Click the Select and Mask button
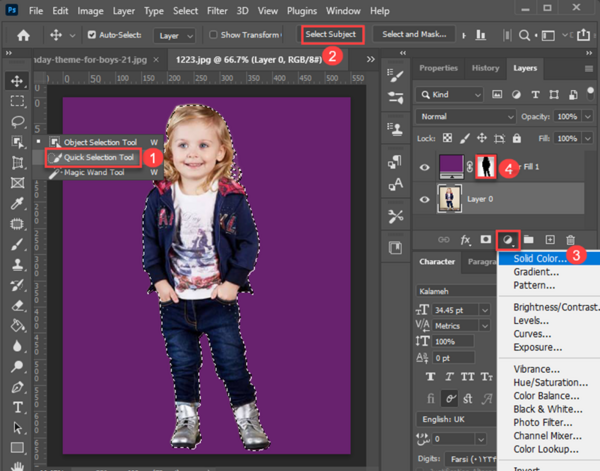 click(414, 34)
